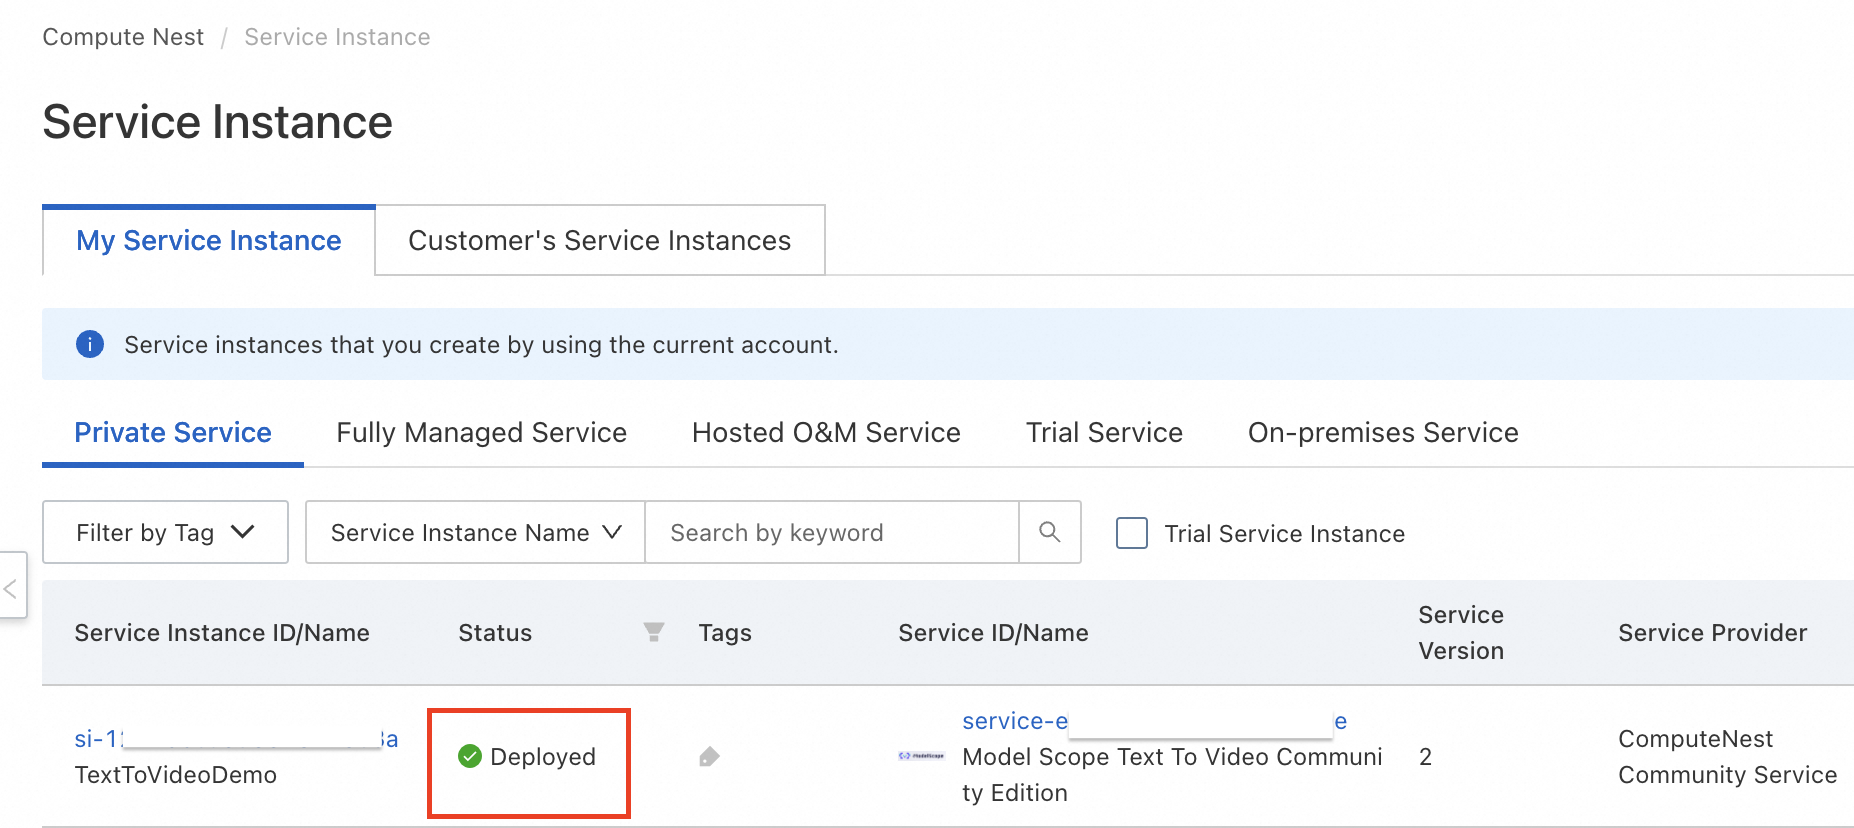The width and height of the screenshot is (1854, 828).
Task: Click the Service Instance ID/Name column header
Action: (222, 633)
